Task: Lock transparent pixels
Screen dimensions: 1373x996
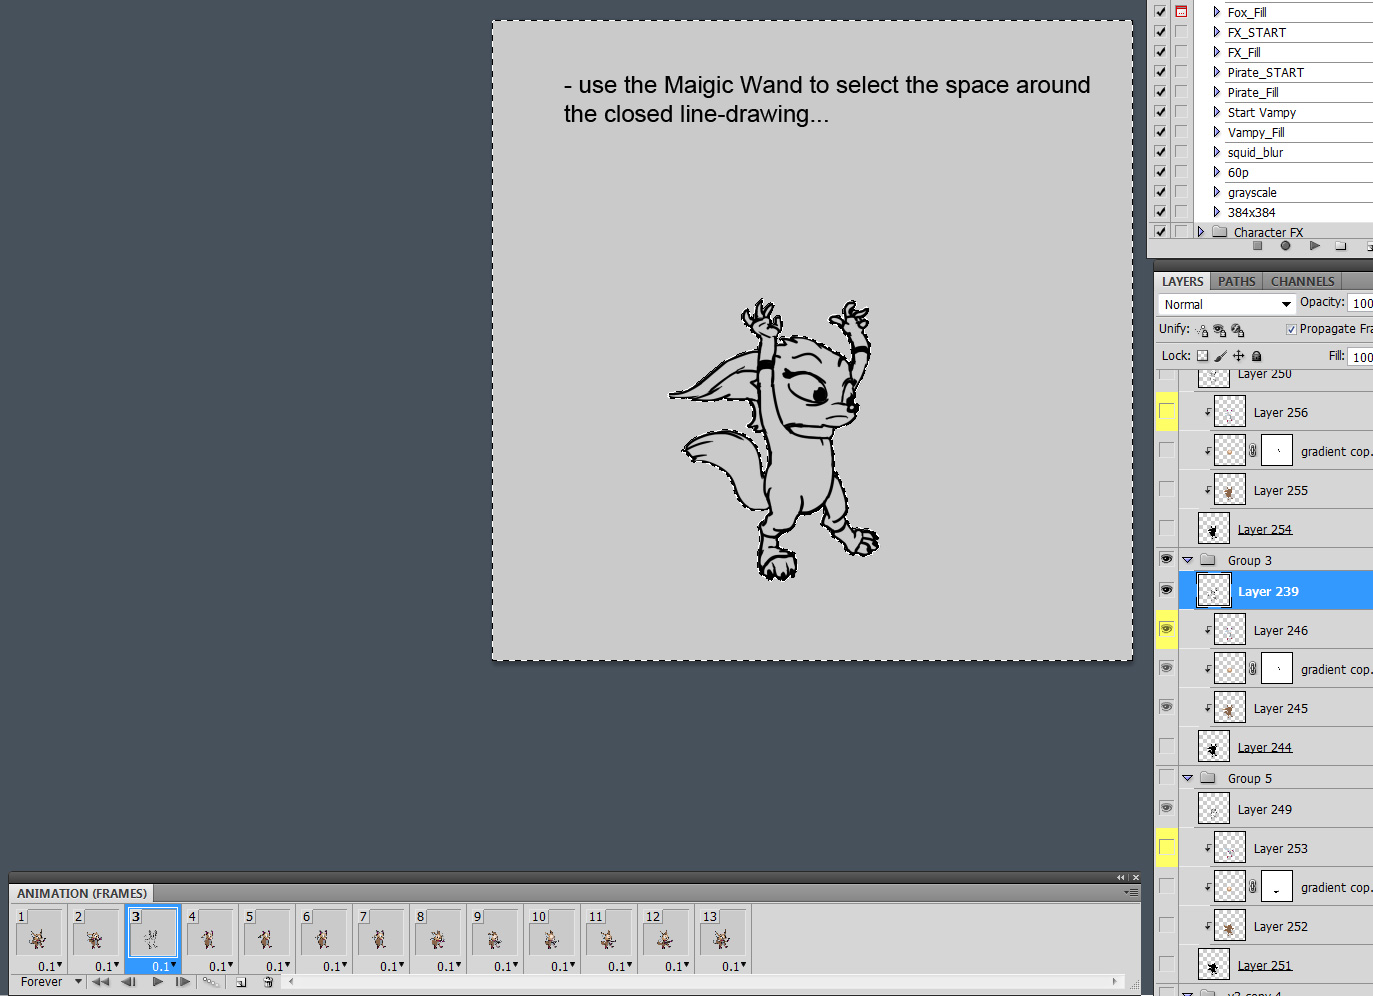Action: tap(1202, 356)
